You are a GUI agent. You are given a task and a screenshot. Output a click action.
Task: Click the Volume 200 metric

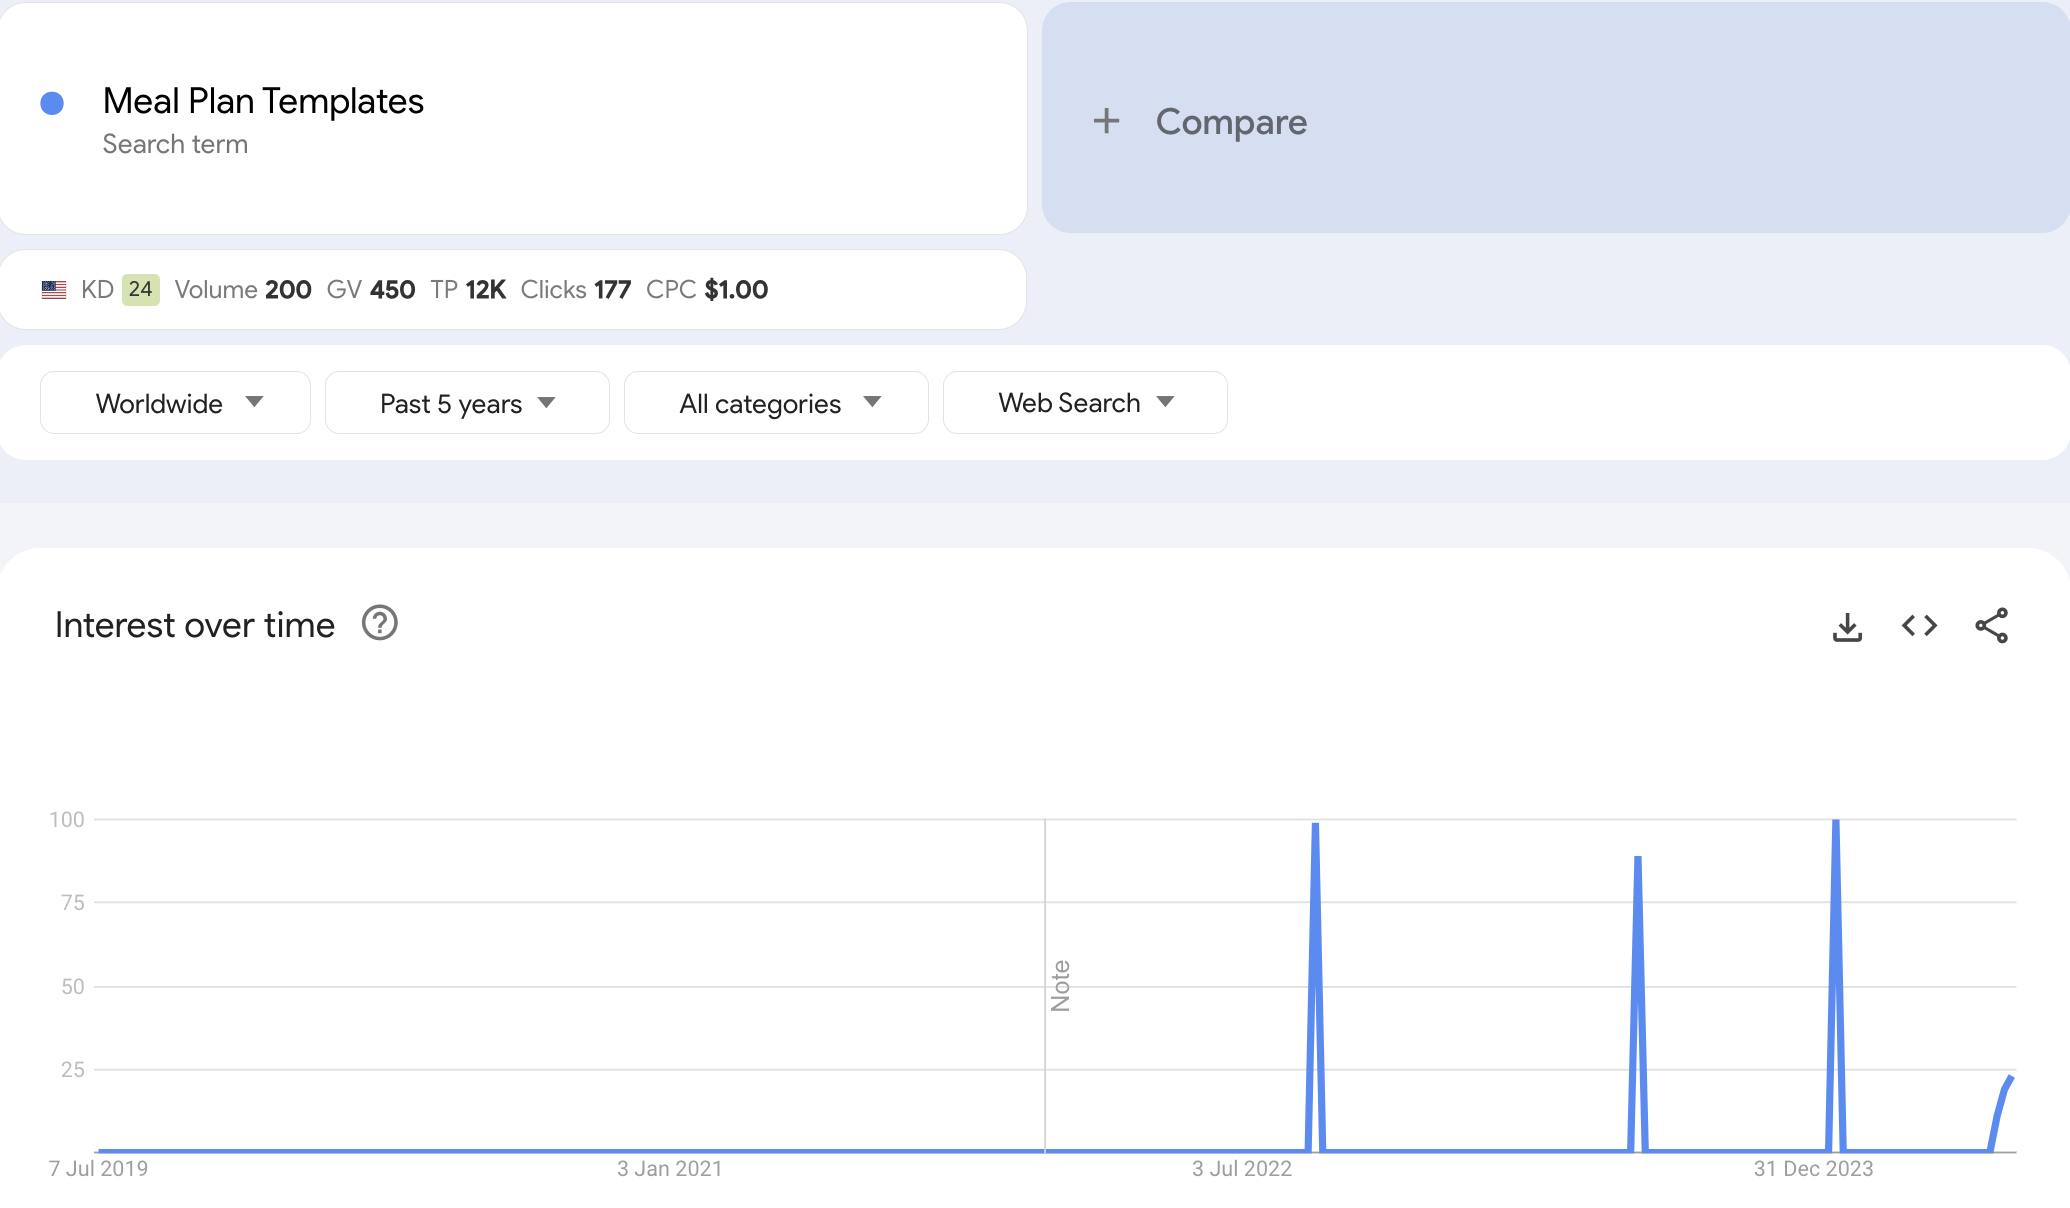243,290
